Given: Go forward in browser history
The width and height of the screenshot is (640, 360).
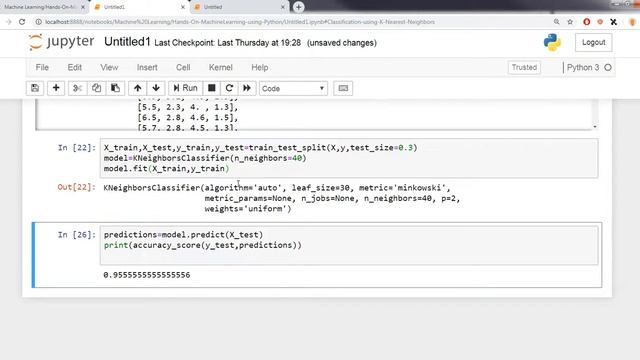Looking at the screenshot, I should (x=8, y=22).
